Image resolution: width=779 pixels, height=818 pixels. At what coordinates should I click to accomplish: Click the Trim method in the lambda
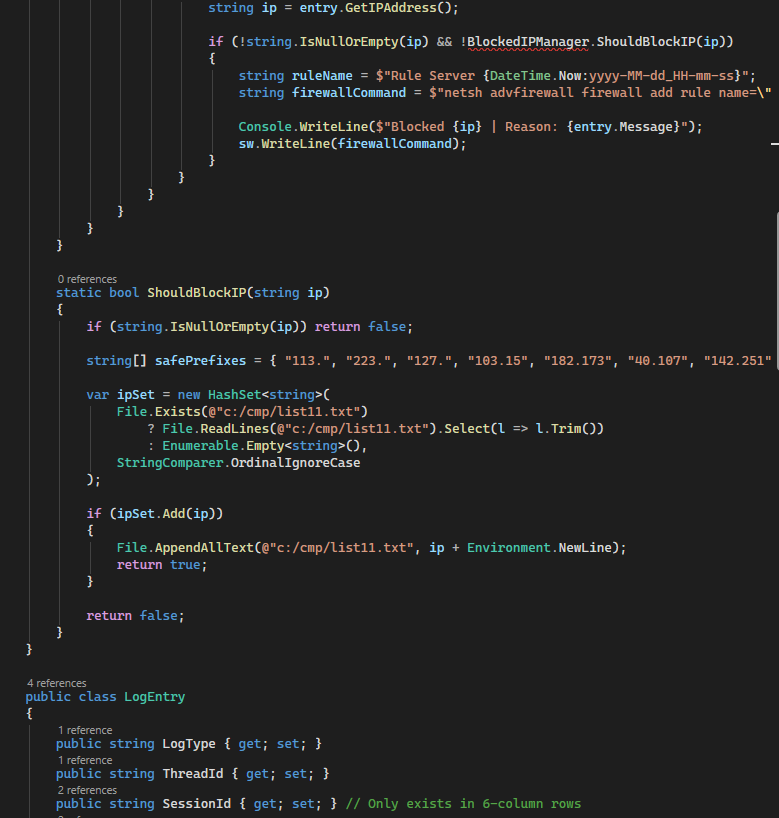566,429
